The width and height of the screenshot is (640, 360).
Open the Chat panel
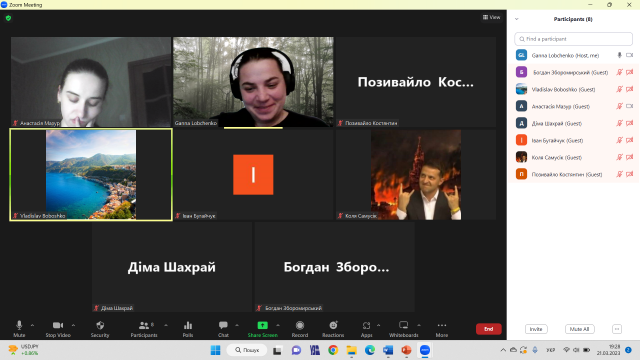pos(223,329)
